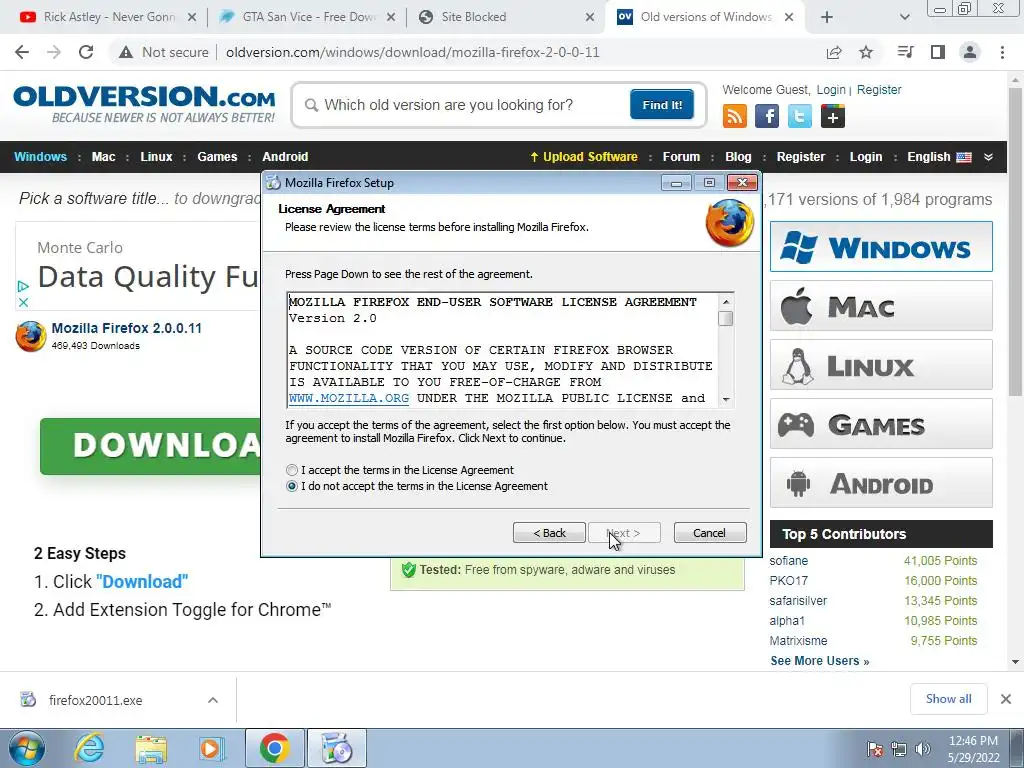Click the address bar URL
Viewport: 1024px width, 768px height.
pyautogui.click(x=413, y=52)
